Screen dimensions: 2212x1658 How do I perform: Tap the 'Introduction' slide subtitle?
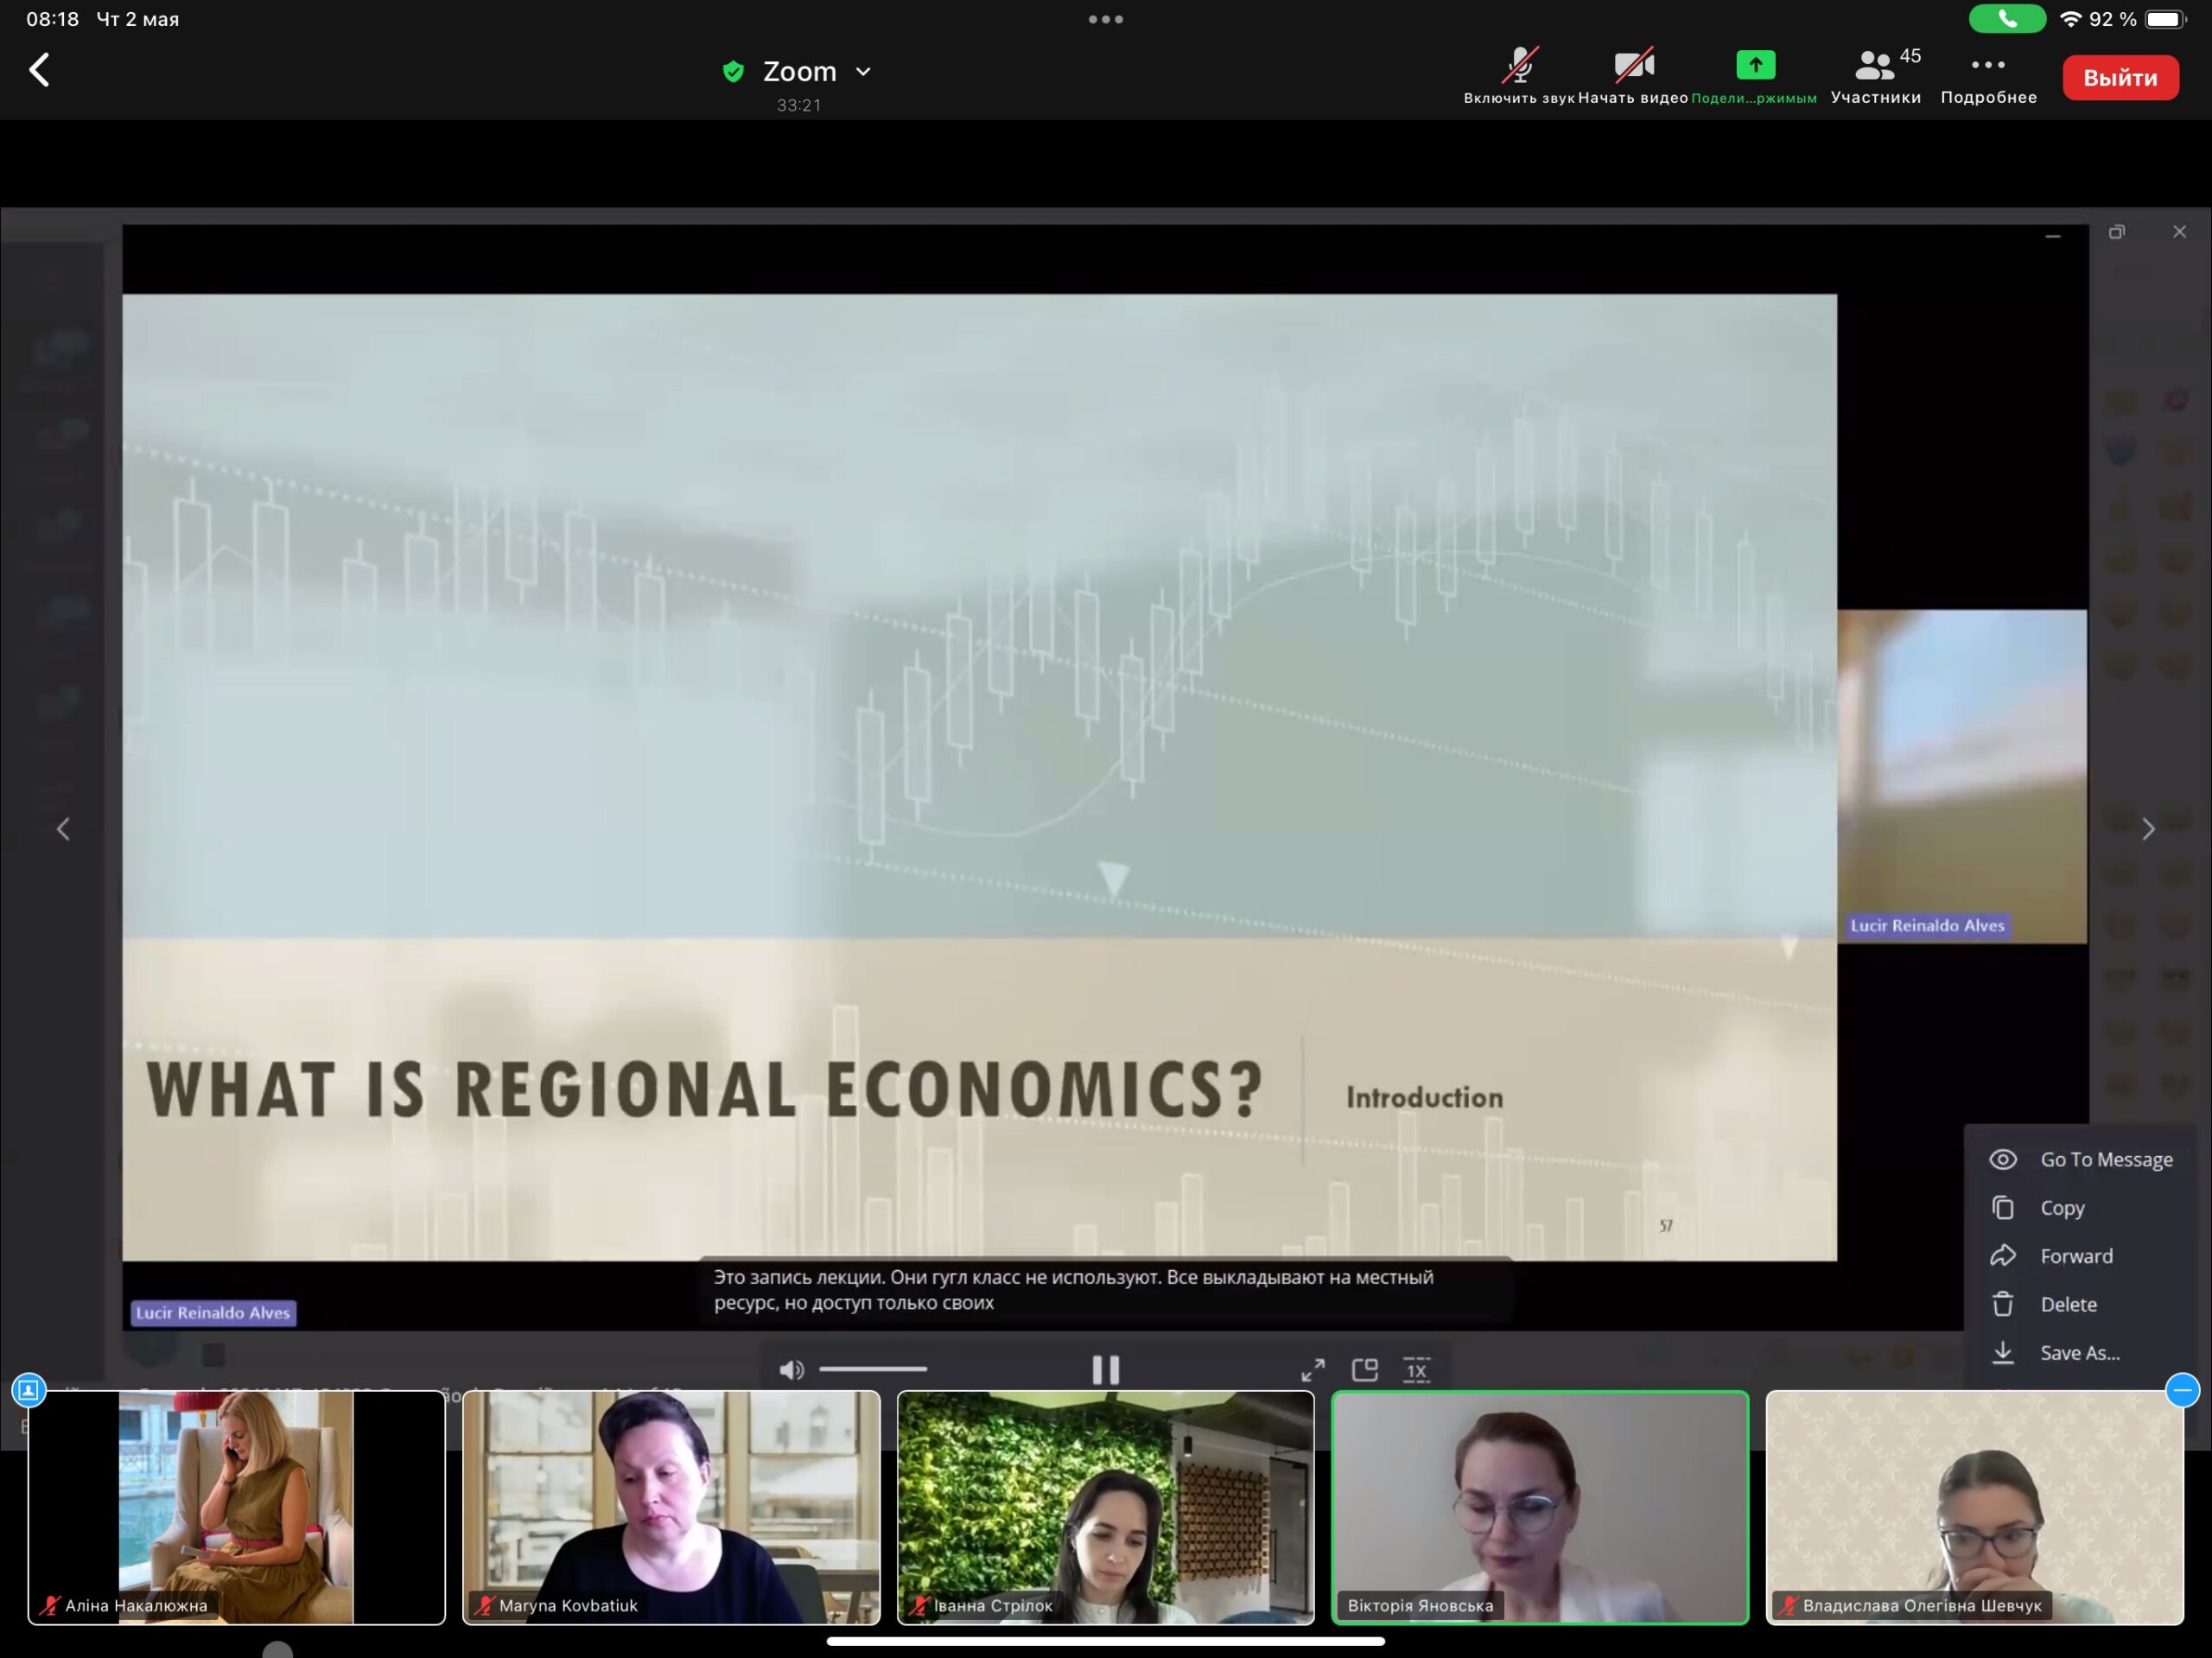coord(1424,1097)
